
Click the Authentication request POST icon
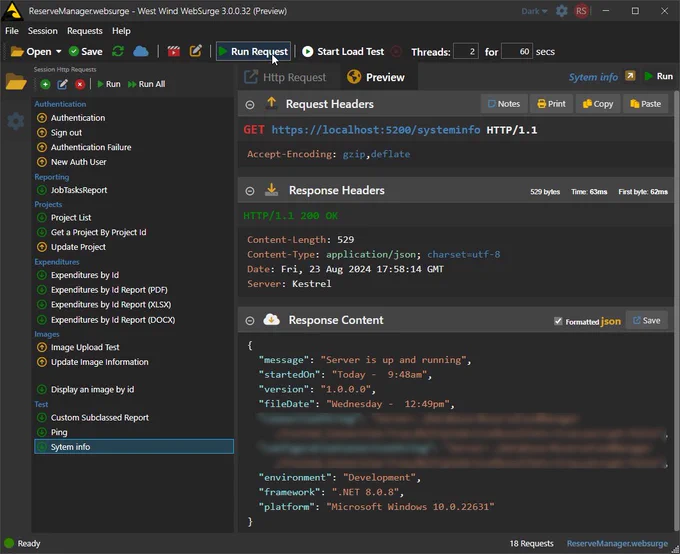42,118
